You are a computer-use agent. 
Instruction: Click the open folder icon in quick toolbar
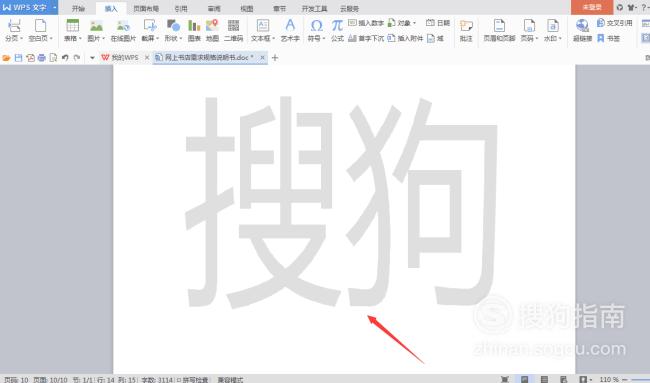6,58
